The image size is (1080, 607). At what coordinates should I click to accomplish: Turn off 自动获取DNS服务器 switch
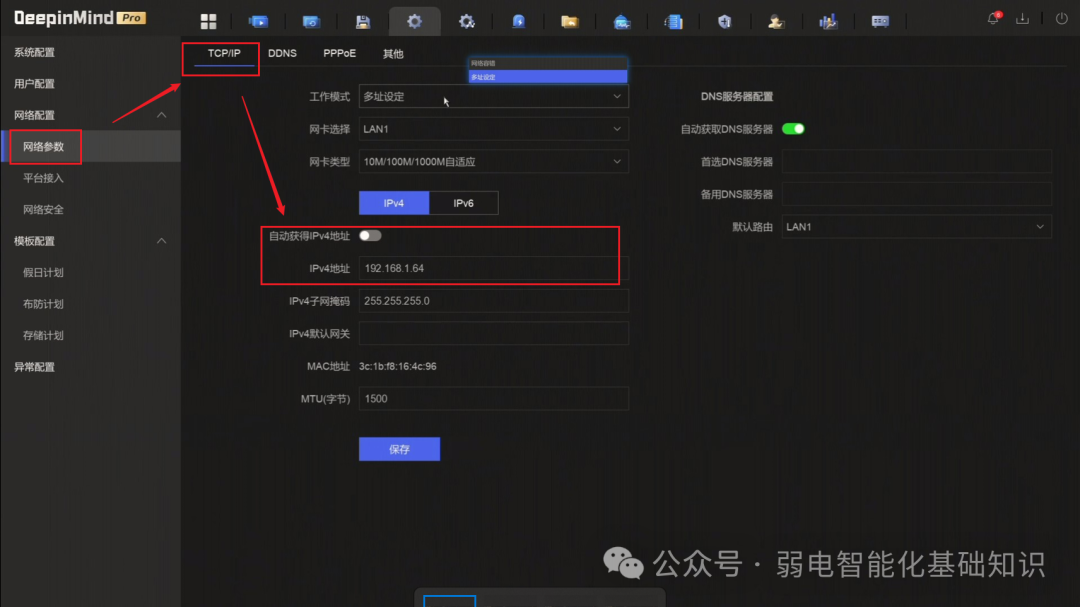pos(793,129)
